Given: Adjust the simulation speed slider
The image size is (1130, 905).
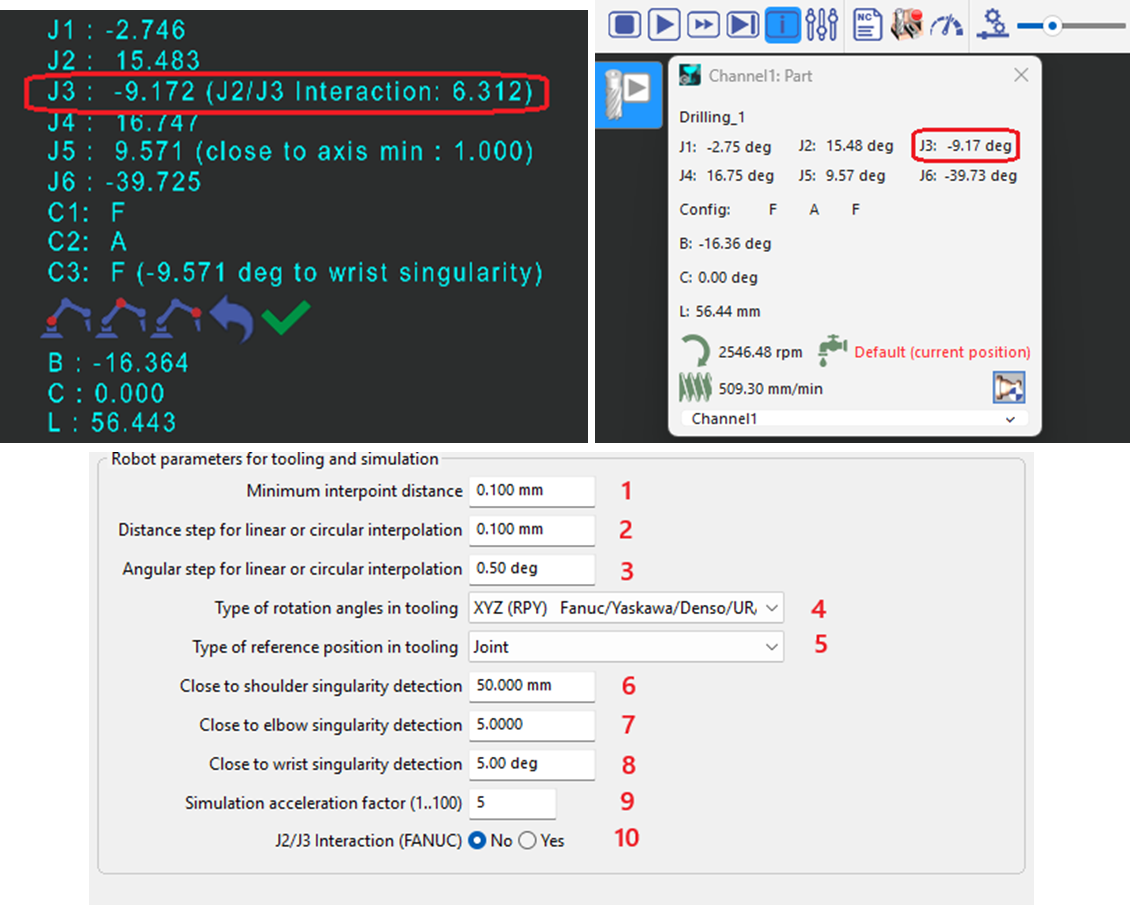Looking at the screenshot, I should pyautogui.click(x=1052, y=27).
